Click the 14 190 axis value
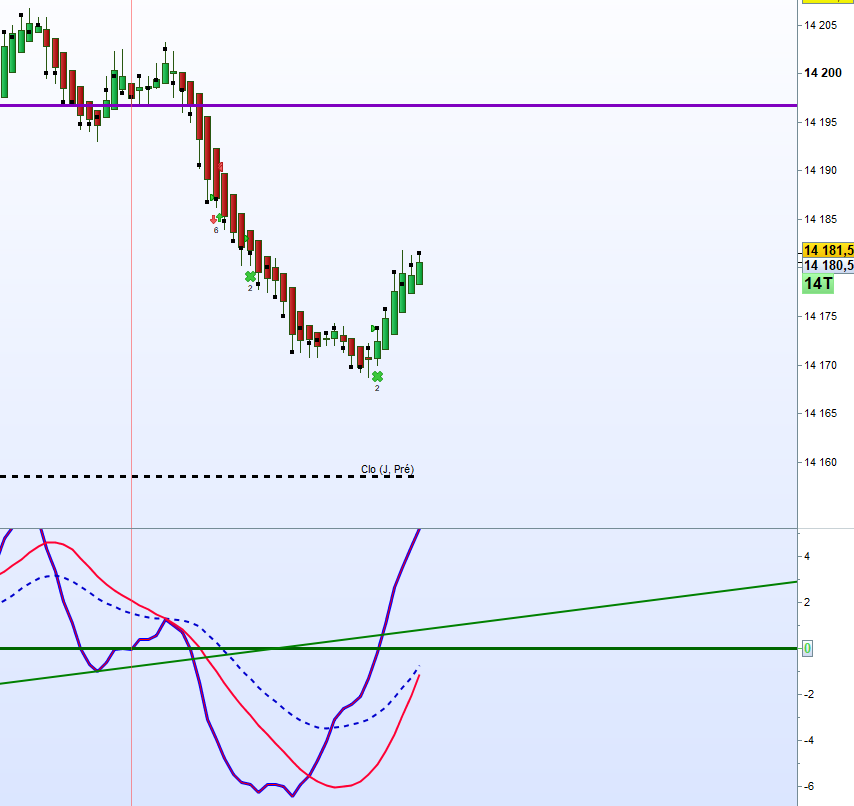This screenshot has height=806, width=854. coord(820,170)
